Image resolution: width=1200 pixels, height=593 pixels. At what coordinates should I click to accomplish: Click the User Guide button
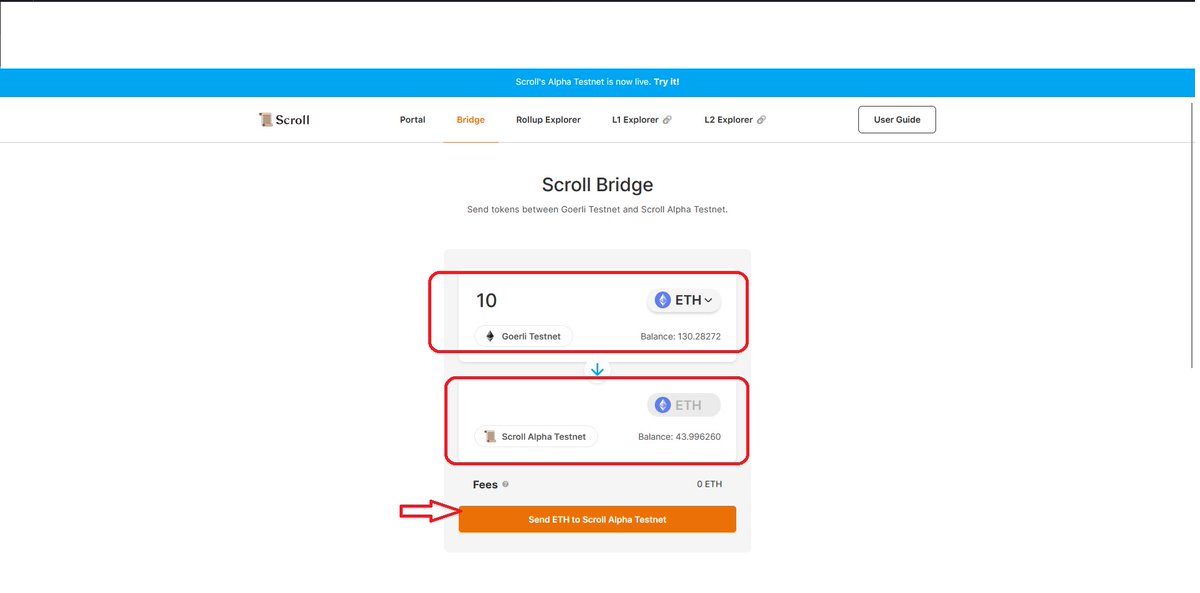[x=897, y=120]
